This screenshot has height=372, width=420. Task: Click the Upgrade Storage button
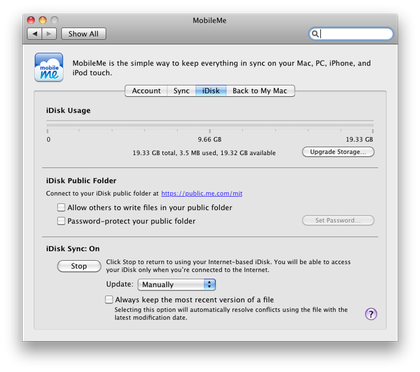[x=338, y=152]
